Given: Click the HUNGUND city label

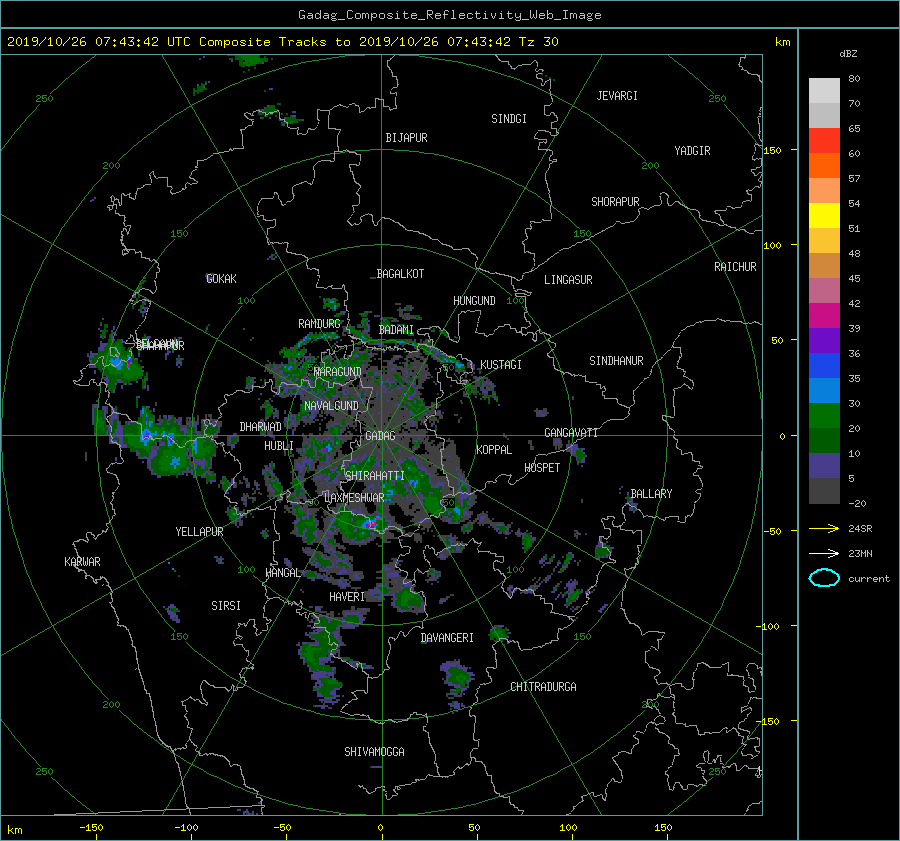Looking at the screenshot, I should click(474, 301).
